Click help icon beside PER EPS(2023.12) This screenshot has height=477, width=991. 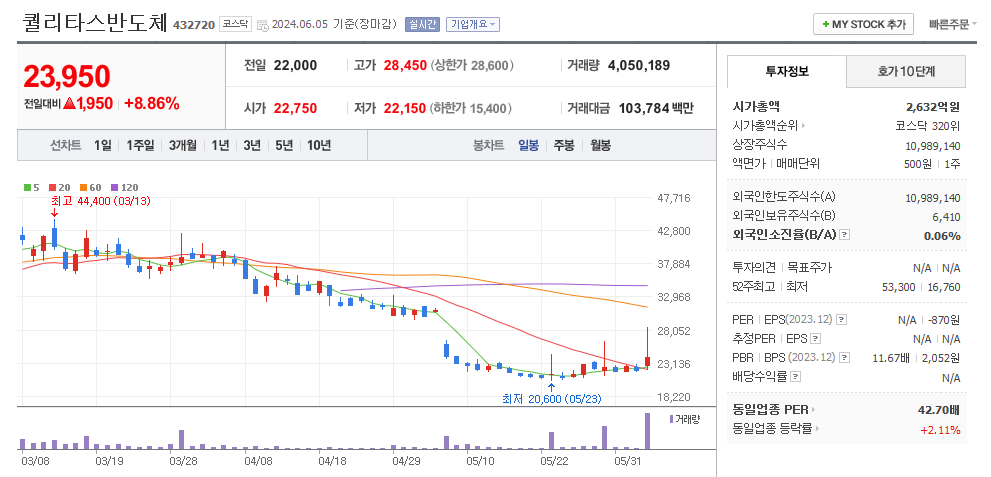pos(841,320)
